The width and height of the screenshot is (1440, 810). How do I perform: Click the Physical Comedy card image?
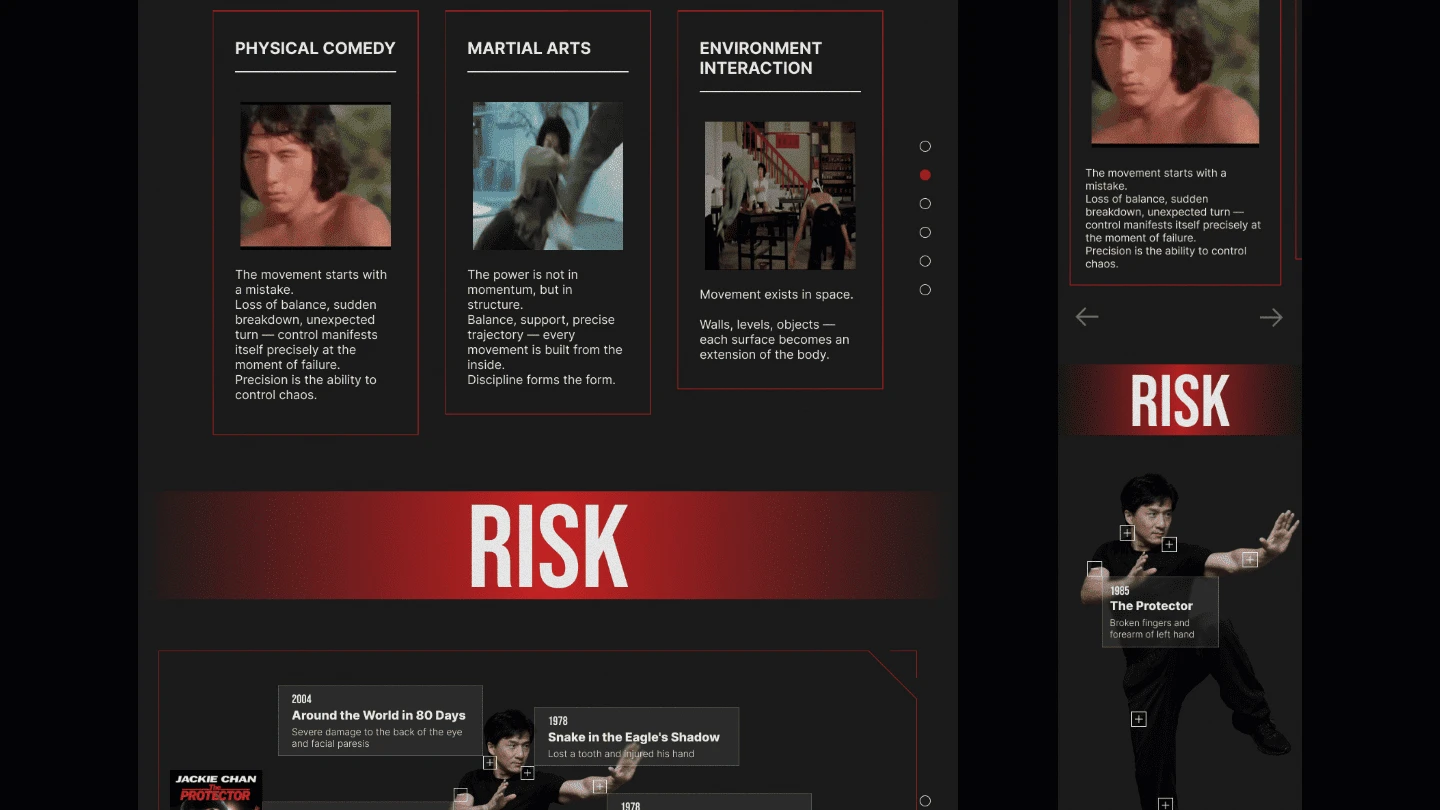[315, 174]
